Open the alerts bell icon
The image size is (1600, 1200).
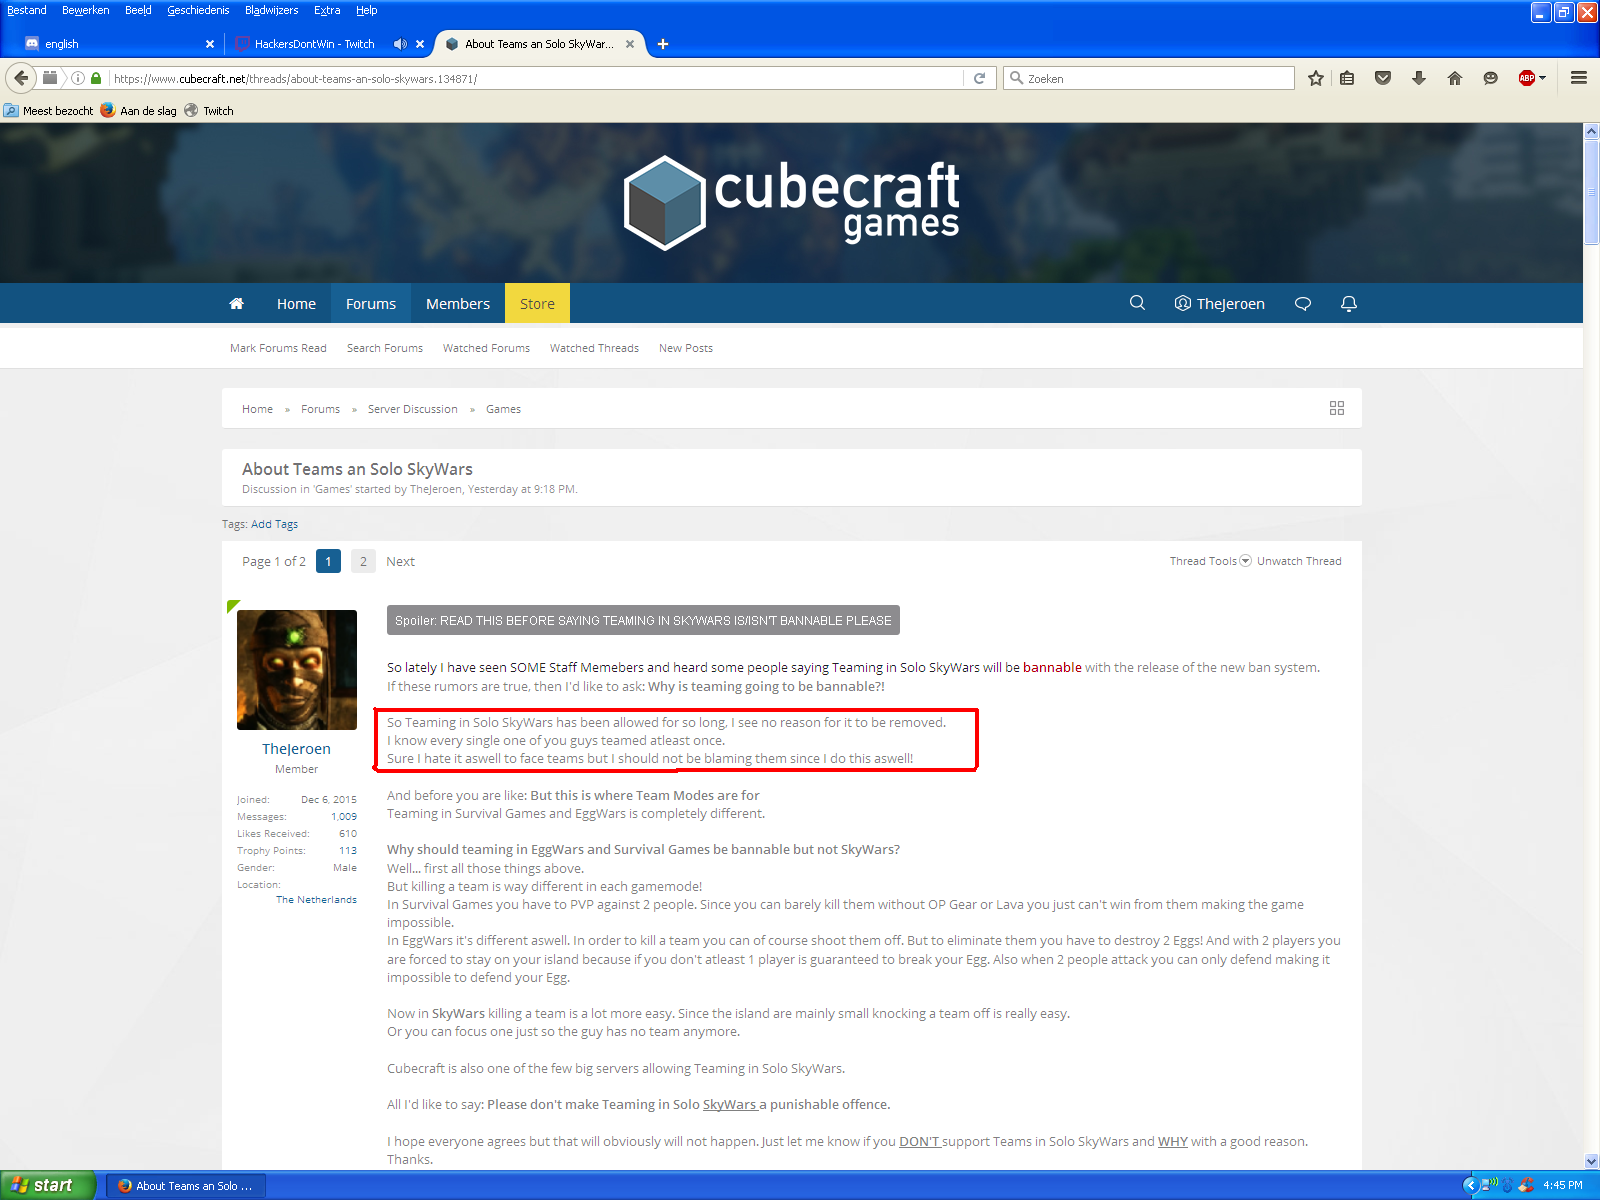[1349, 304]
